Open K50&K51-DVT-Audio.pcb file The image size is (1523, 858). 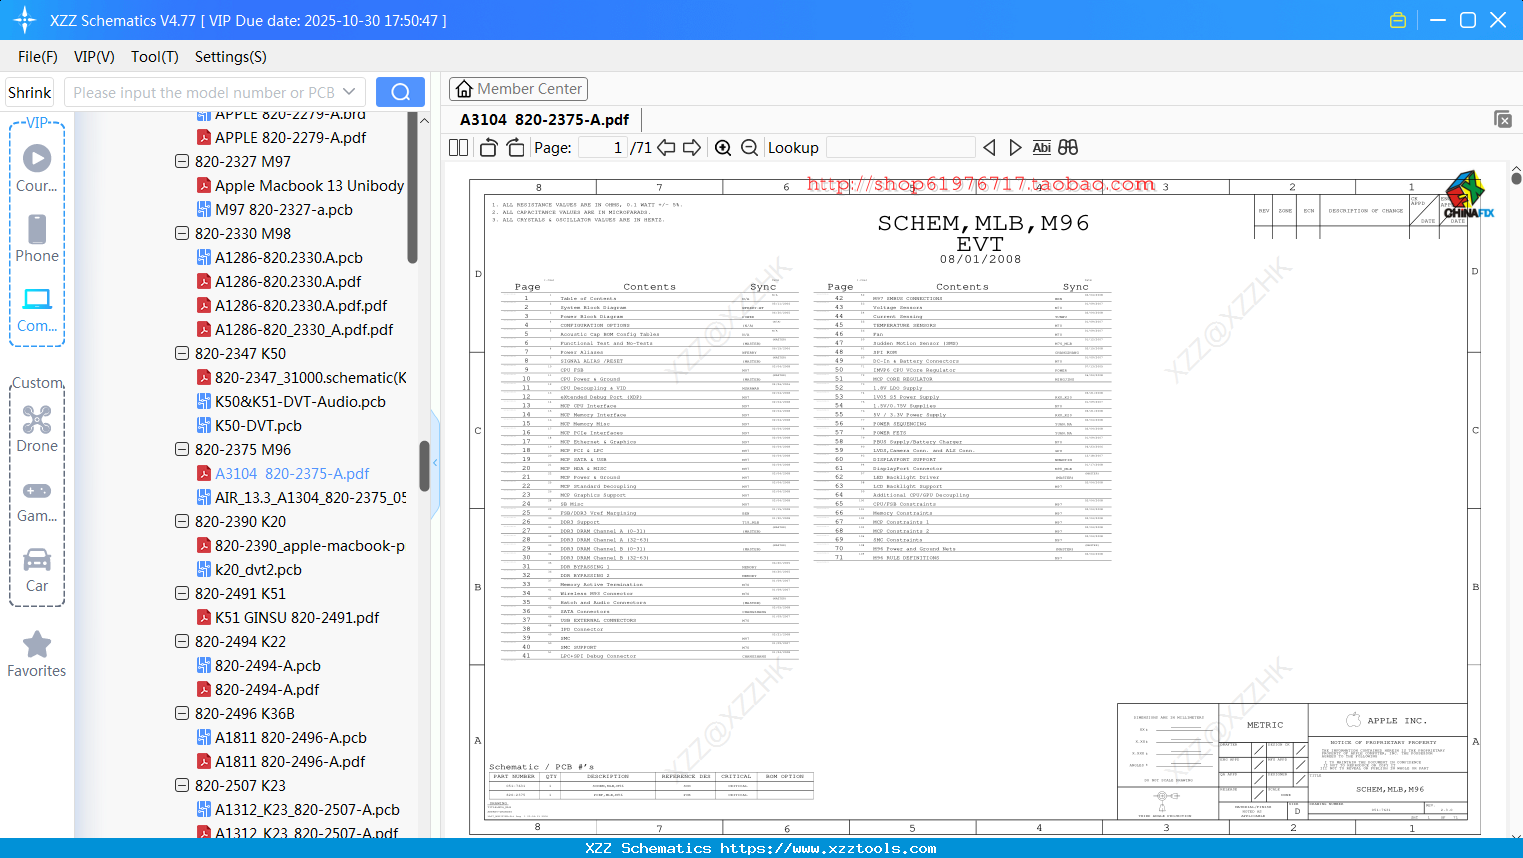point(291,401)
